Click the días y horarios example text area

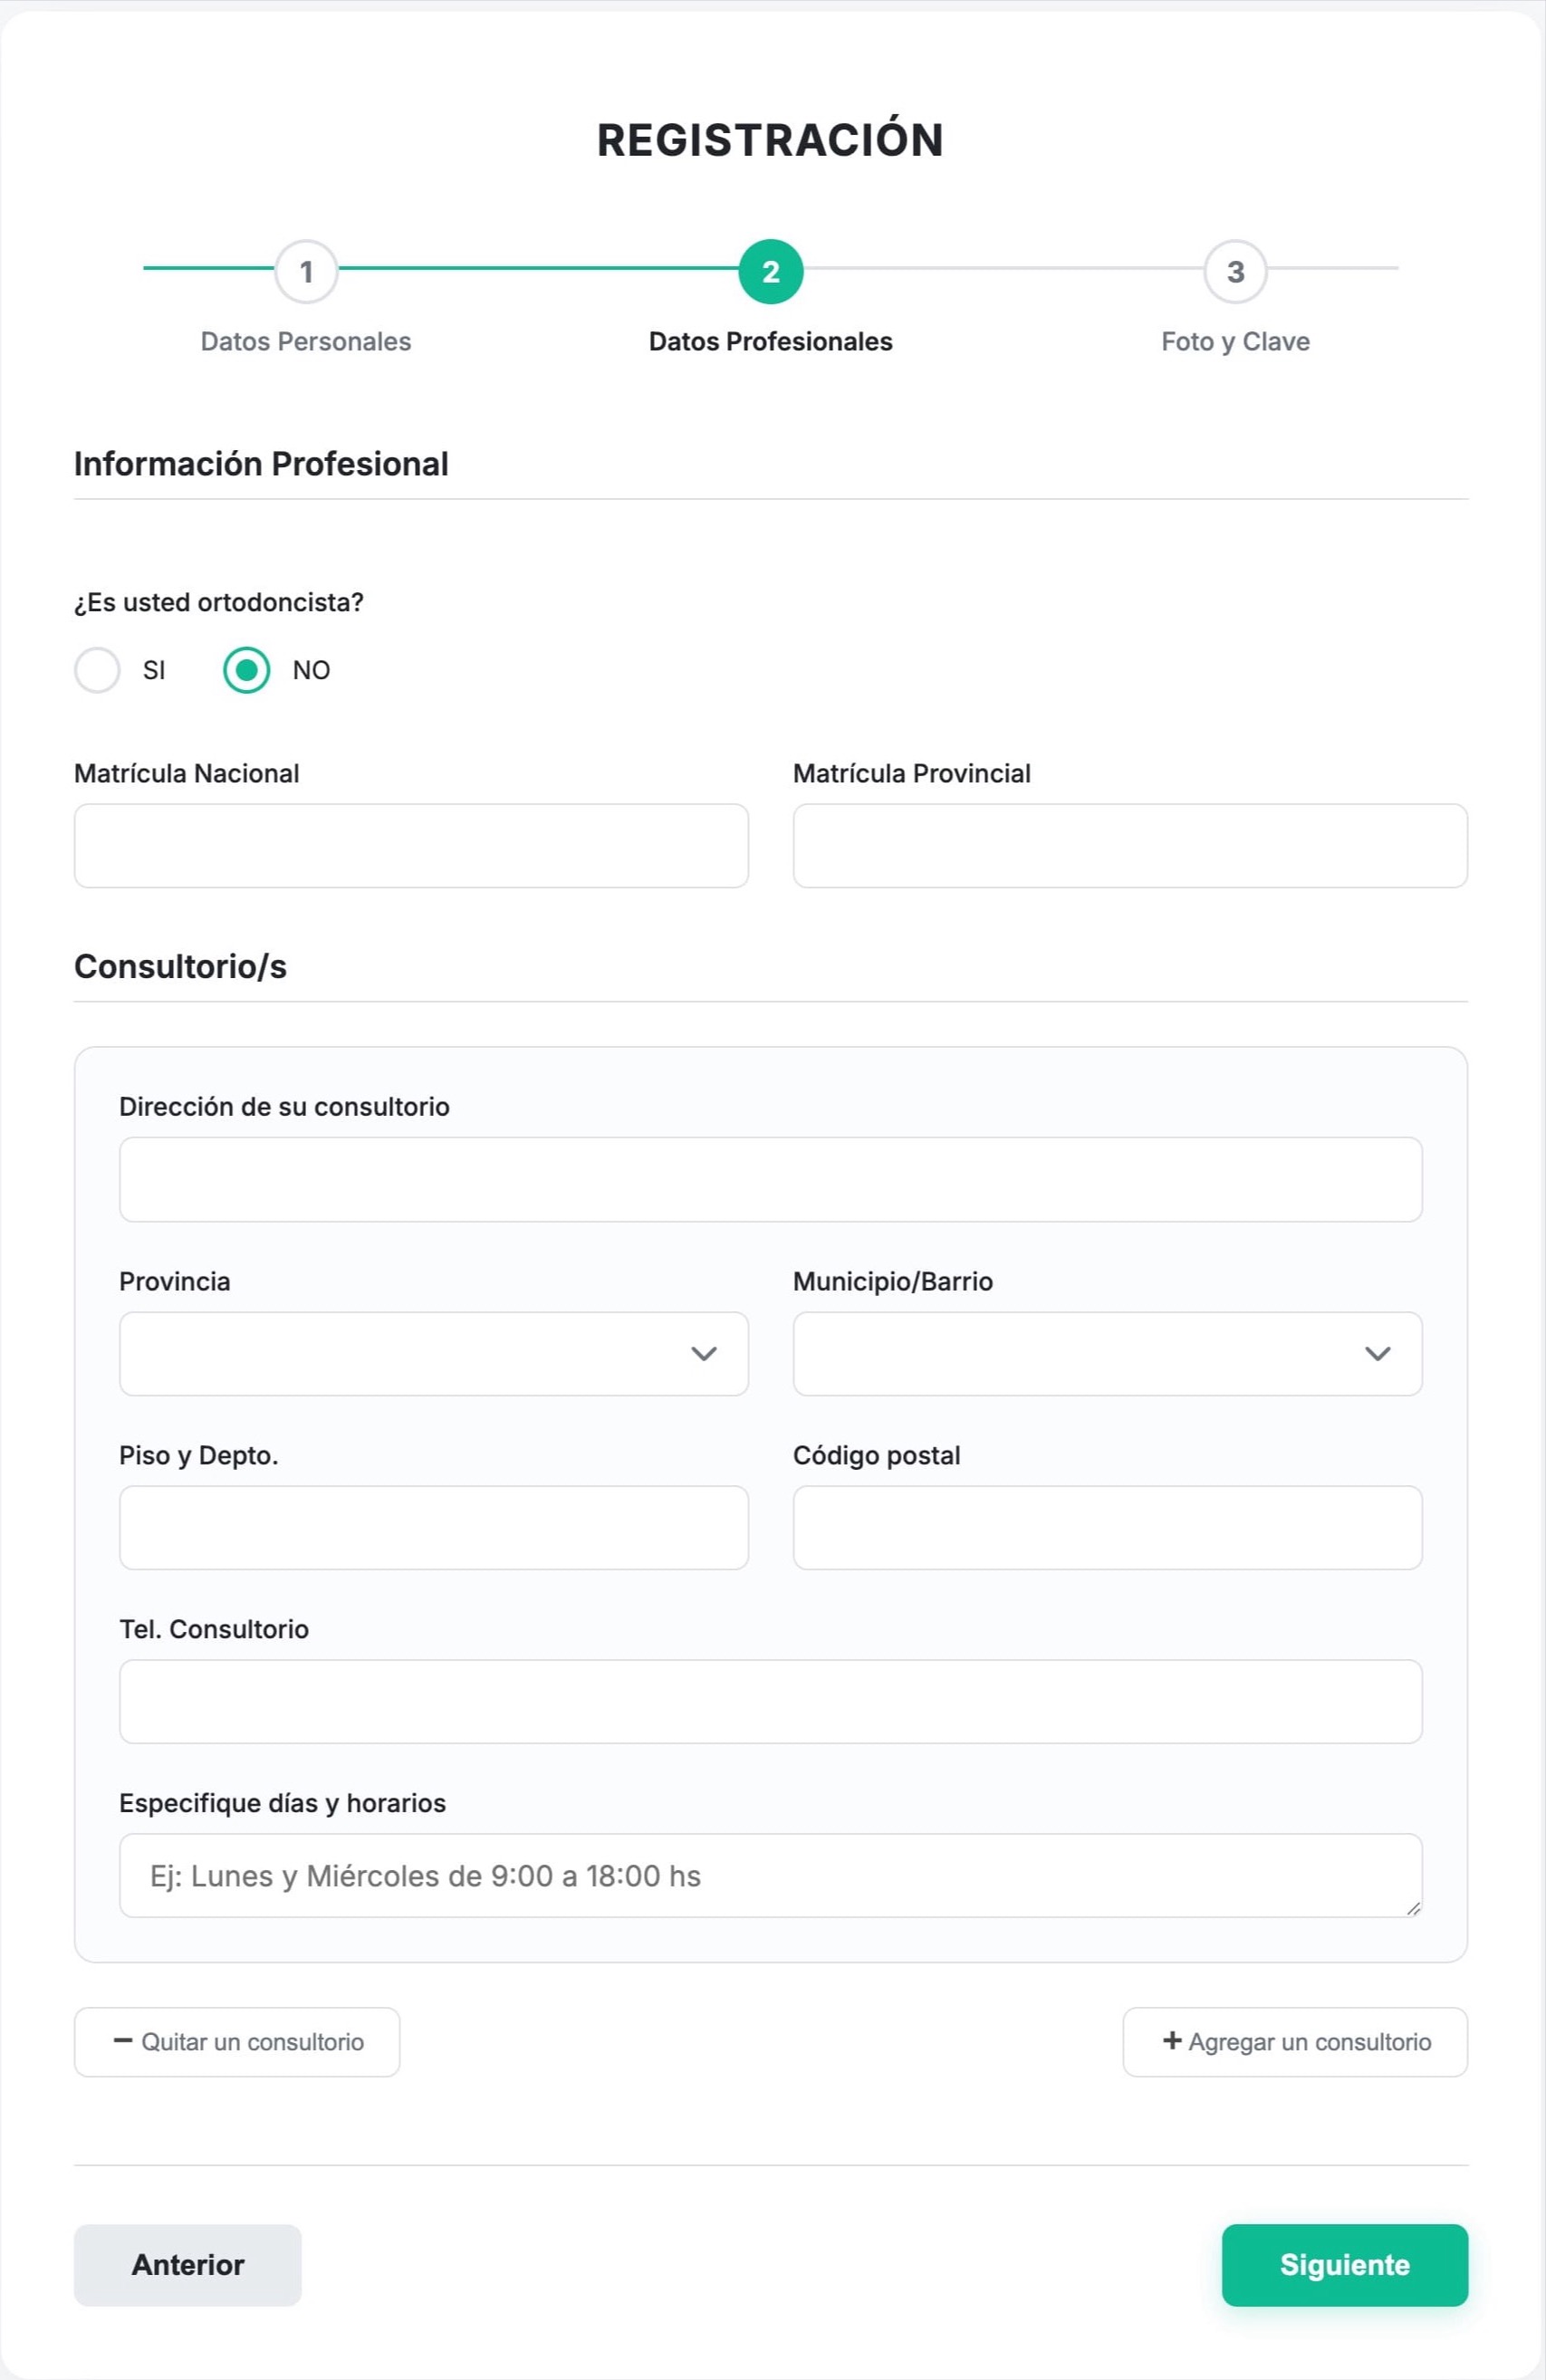770,1875
